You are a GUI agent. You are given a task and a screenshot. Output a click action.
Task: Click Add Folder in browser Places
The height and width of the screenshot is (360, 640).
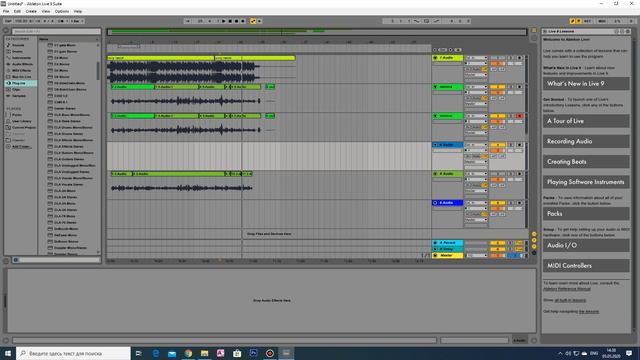21,147
